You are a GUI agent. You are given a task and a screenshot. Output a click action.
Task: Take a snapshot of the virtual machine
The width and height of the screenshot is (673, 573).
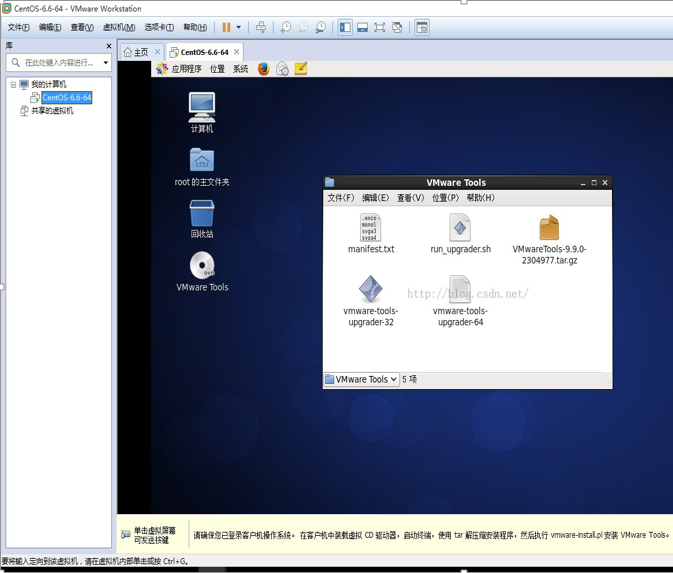click(285, 27)
